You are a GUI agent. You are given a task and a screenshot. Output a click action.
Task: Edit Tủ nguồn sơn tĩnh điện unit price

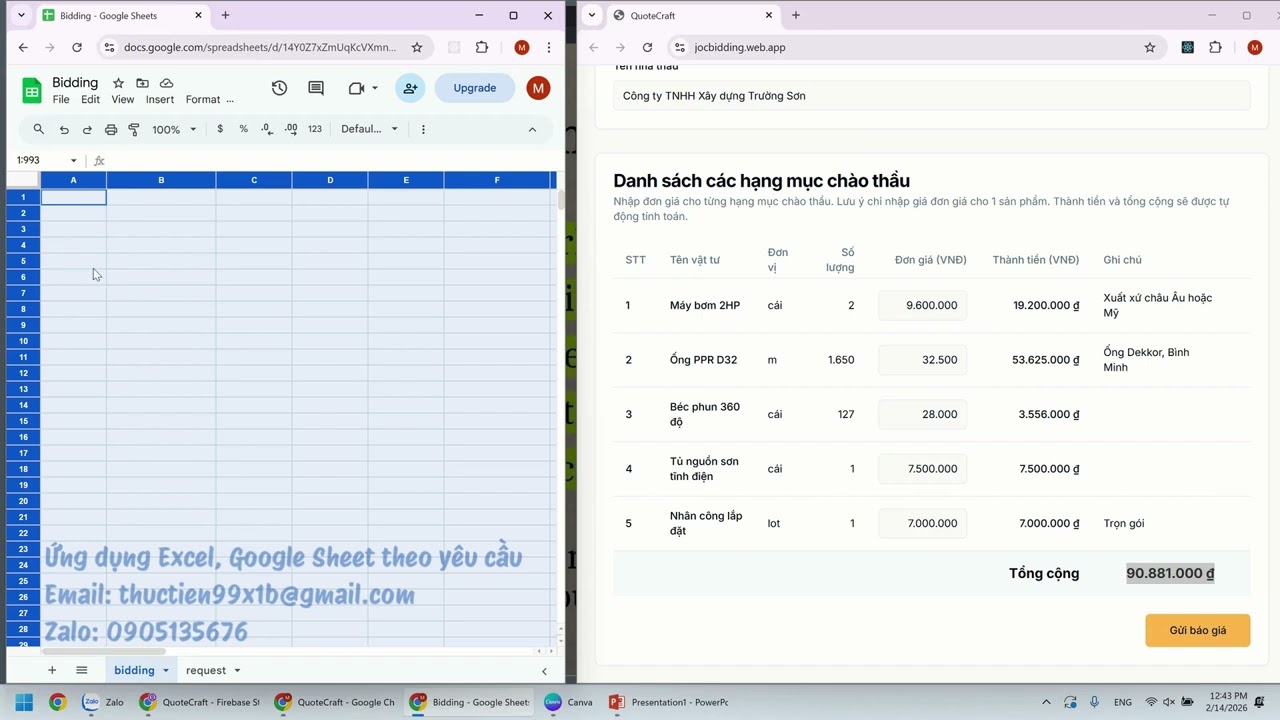tap(923, 469)
